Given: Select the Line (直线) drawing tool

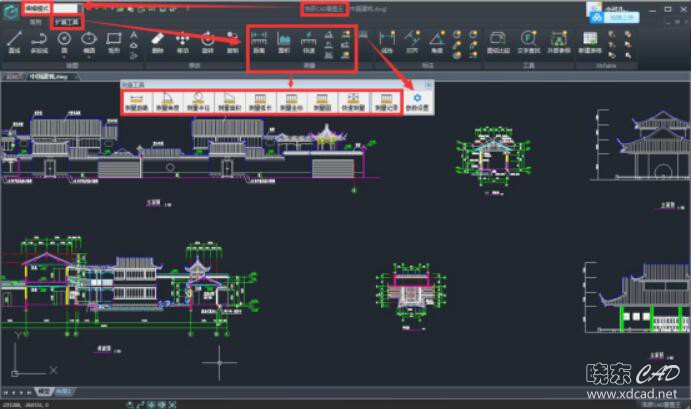Looking at the screenshot, I should coord(15,41).
